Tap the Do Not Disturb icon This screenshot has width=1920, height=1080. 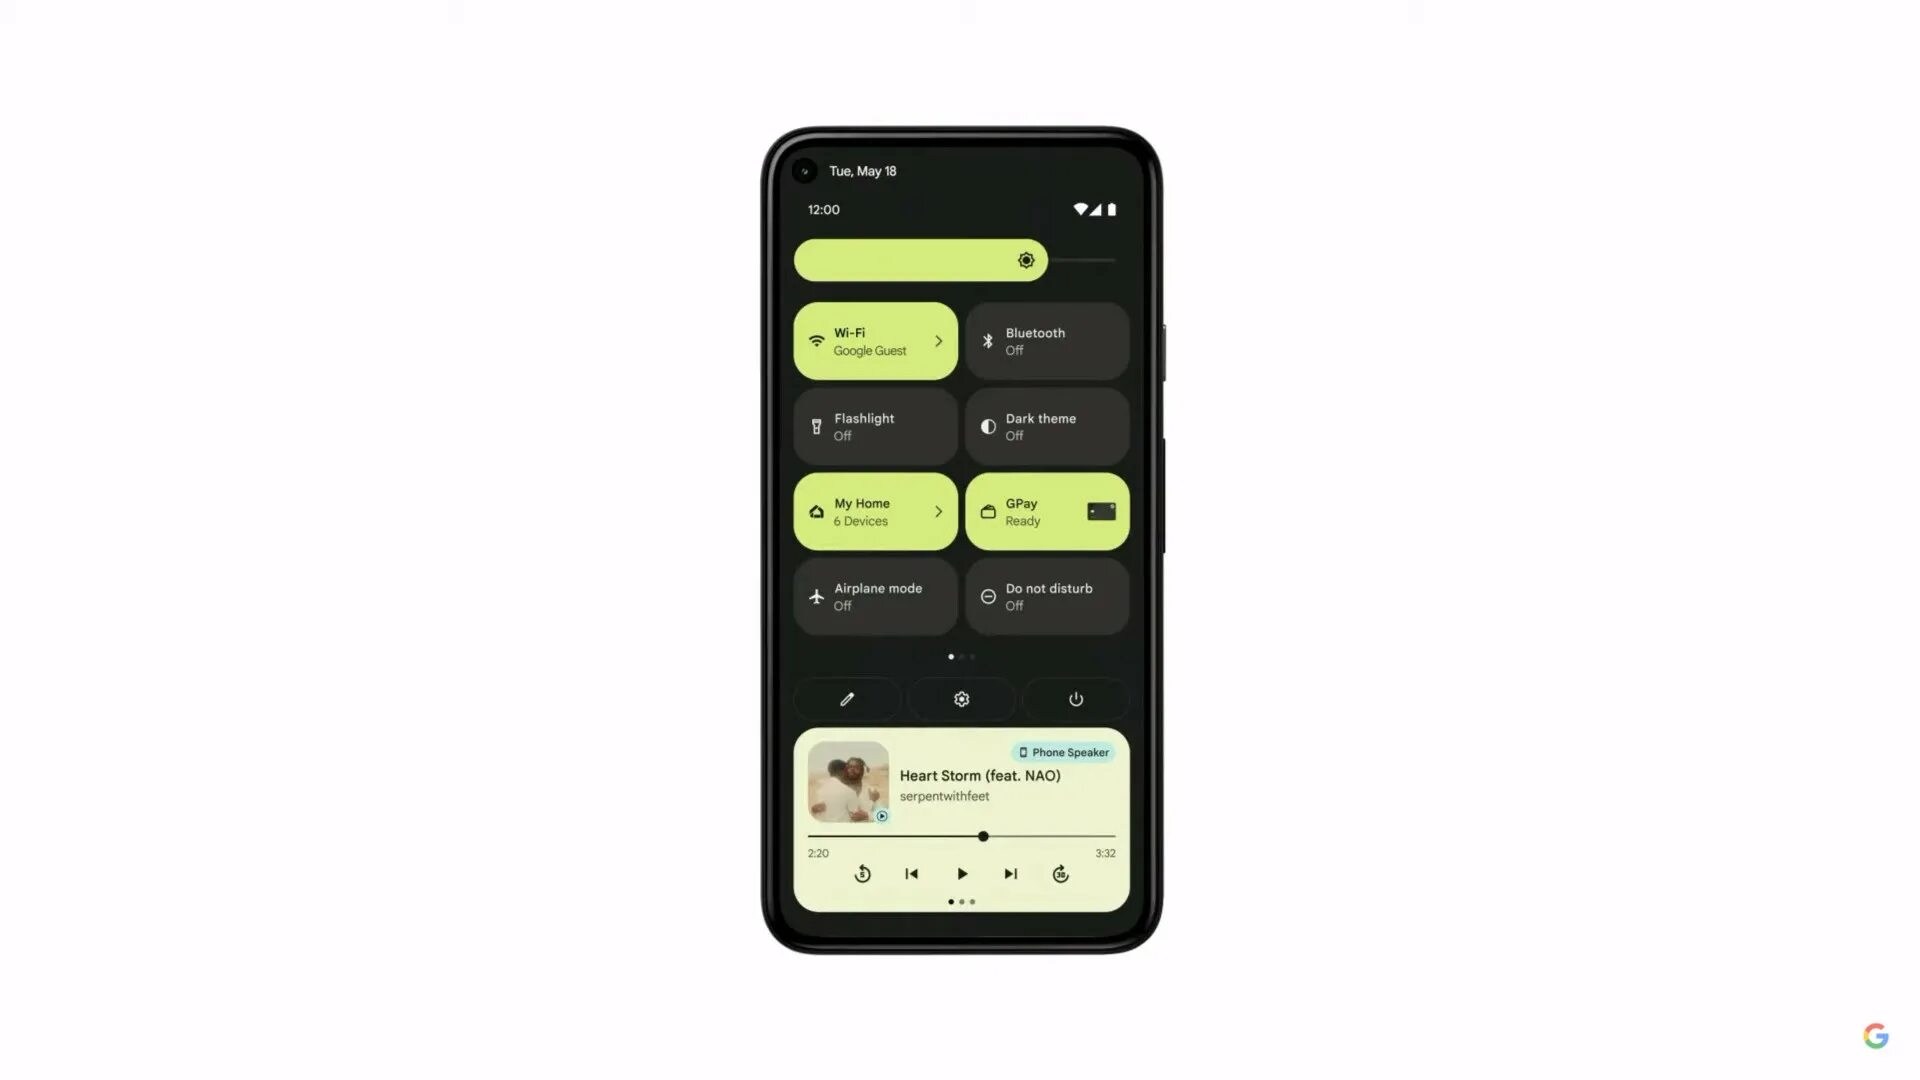[988, 596]
